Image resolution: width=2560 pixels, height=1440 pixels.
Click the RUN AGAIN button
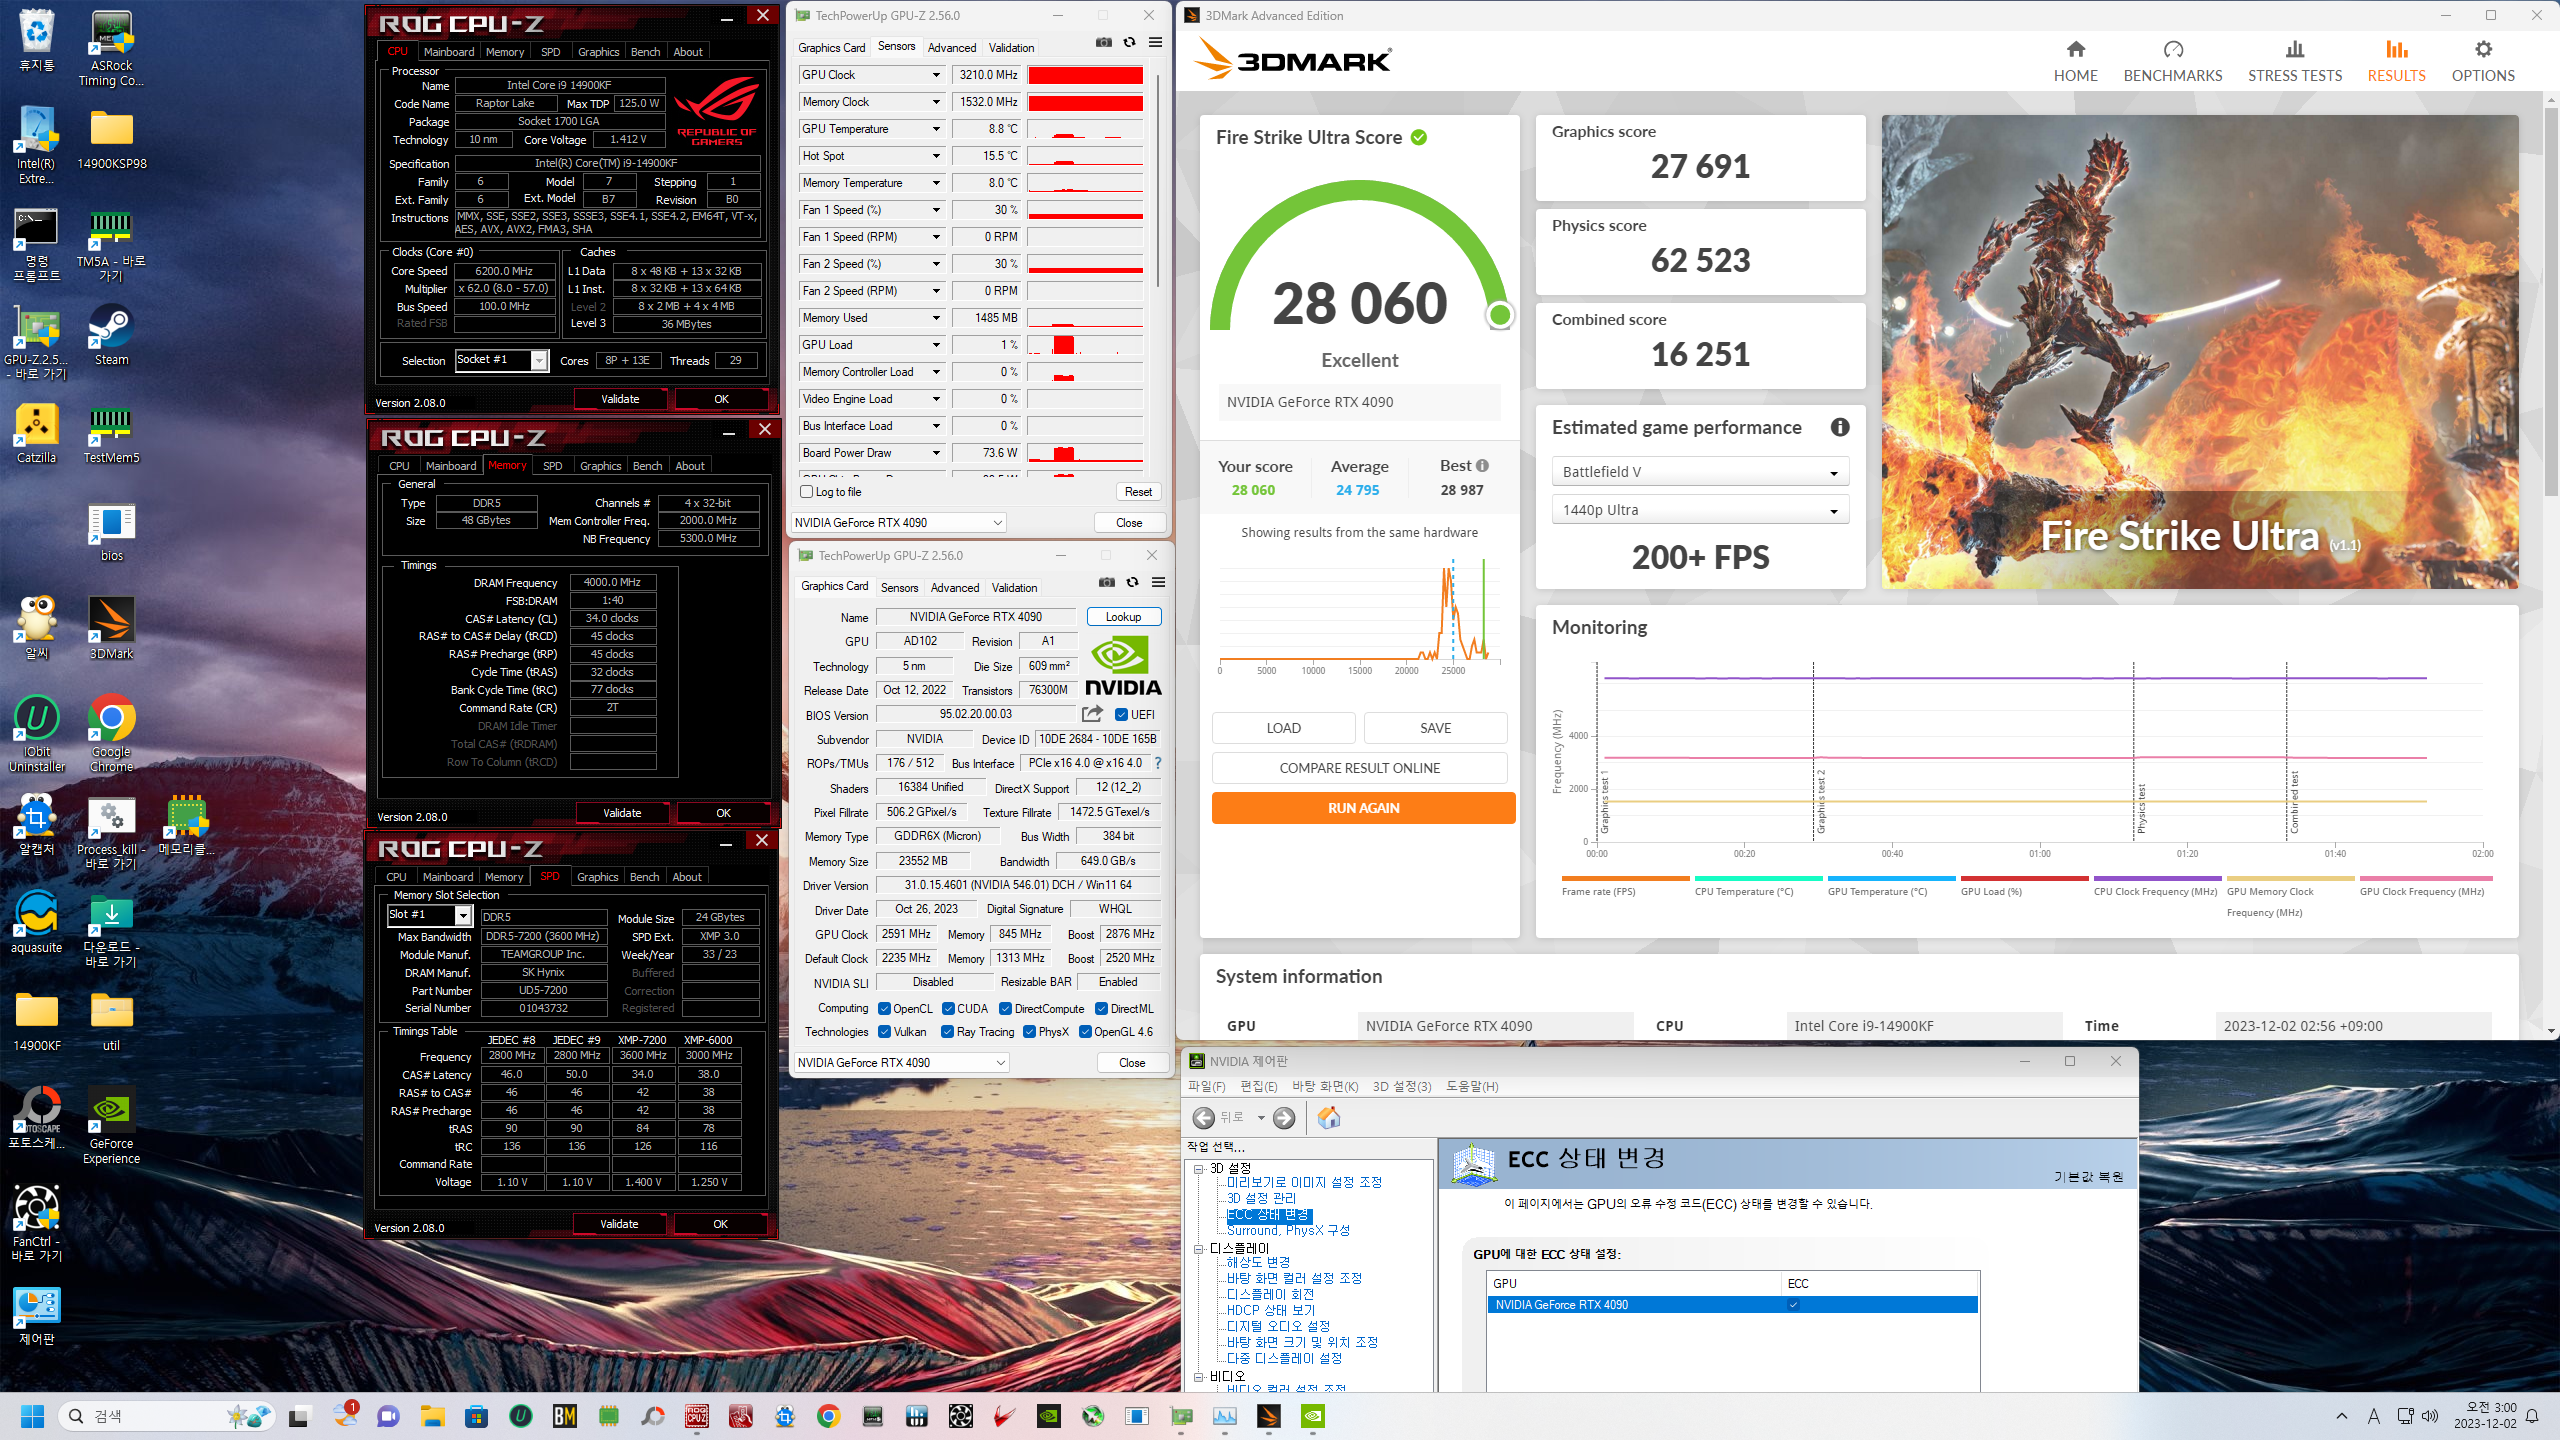click(x=1364, y=808)
